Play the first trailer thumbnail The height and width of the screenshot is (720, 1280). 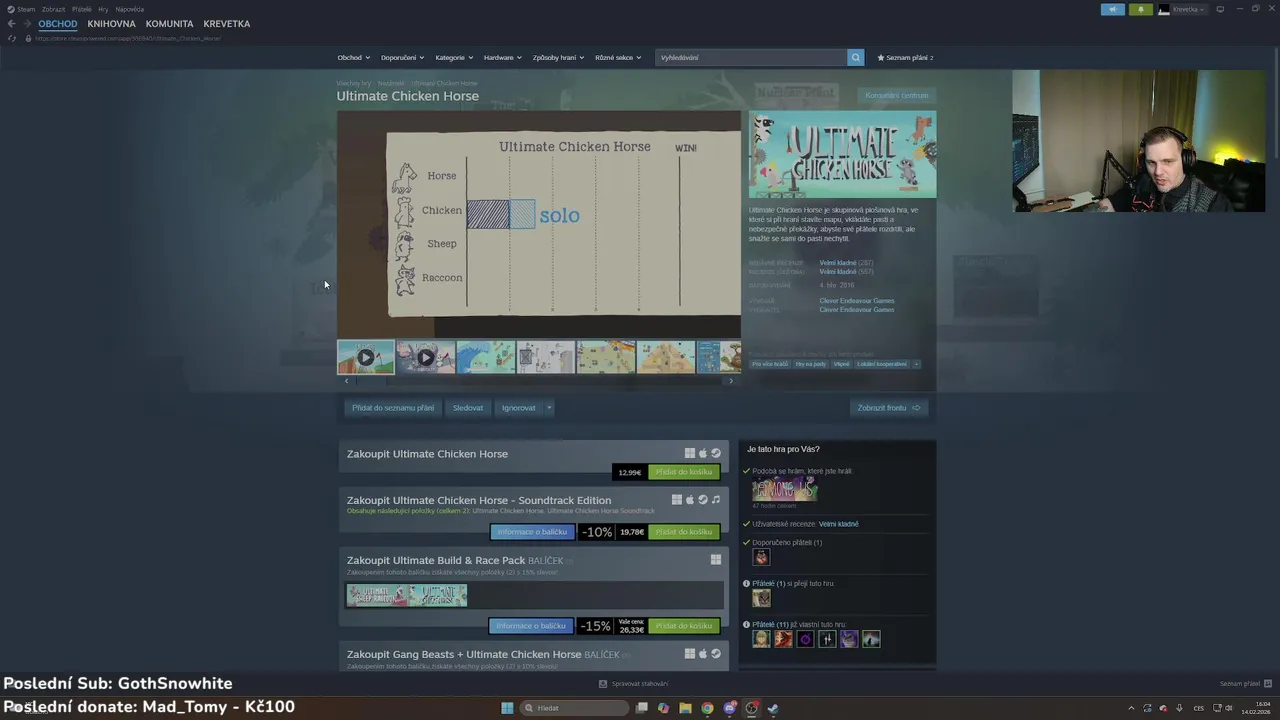[x=366, y=357]
